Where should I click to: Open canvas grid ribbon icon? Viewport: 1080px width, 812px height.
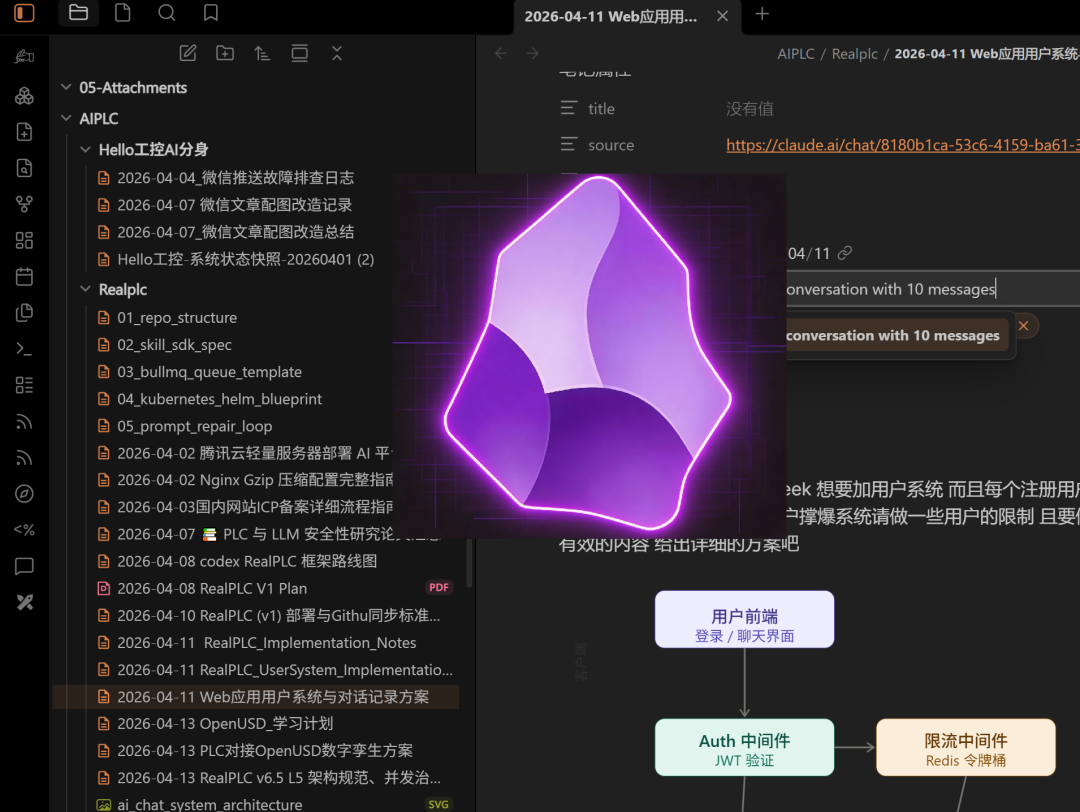24,240
